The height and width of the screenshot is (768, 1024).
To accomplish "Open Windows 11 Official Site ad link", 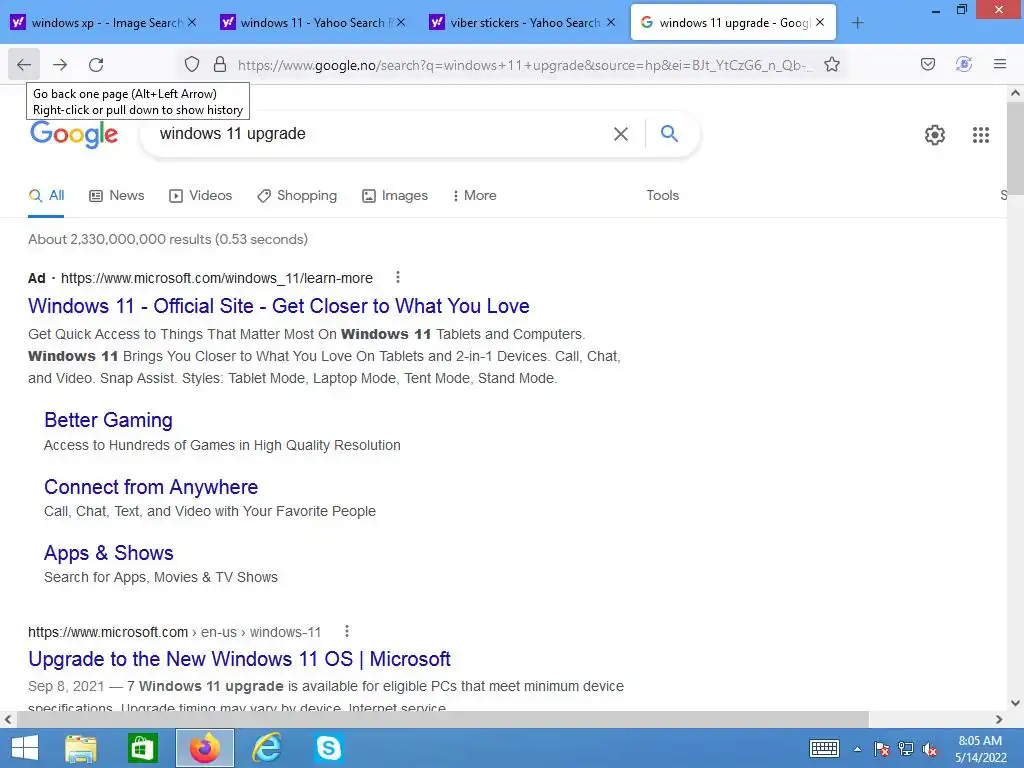I will 279,306.
